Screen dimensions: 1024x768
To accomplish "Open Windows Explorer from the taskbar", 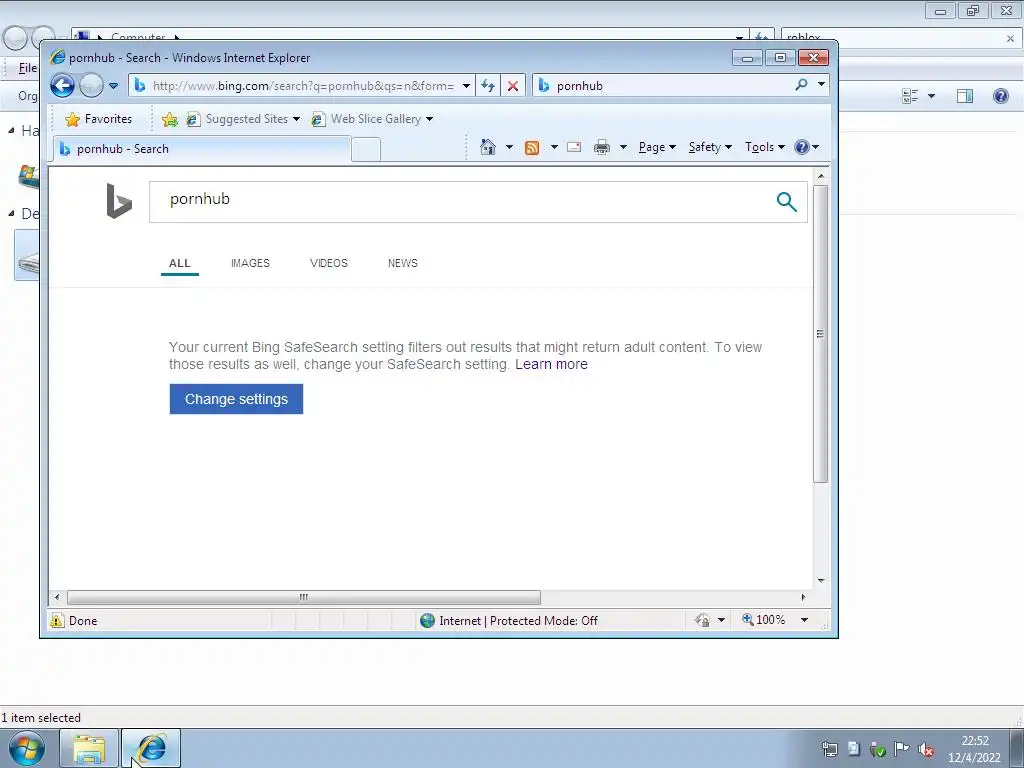I will [89, 748].
